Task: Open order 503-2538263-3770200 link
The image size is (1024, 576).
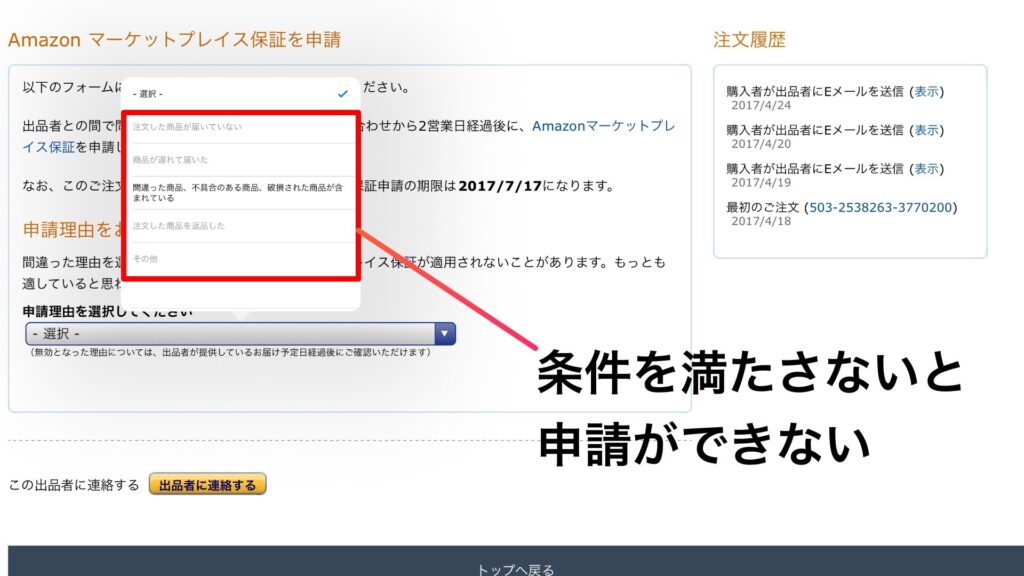Action: point(880,207)
